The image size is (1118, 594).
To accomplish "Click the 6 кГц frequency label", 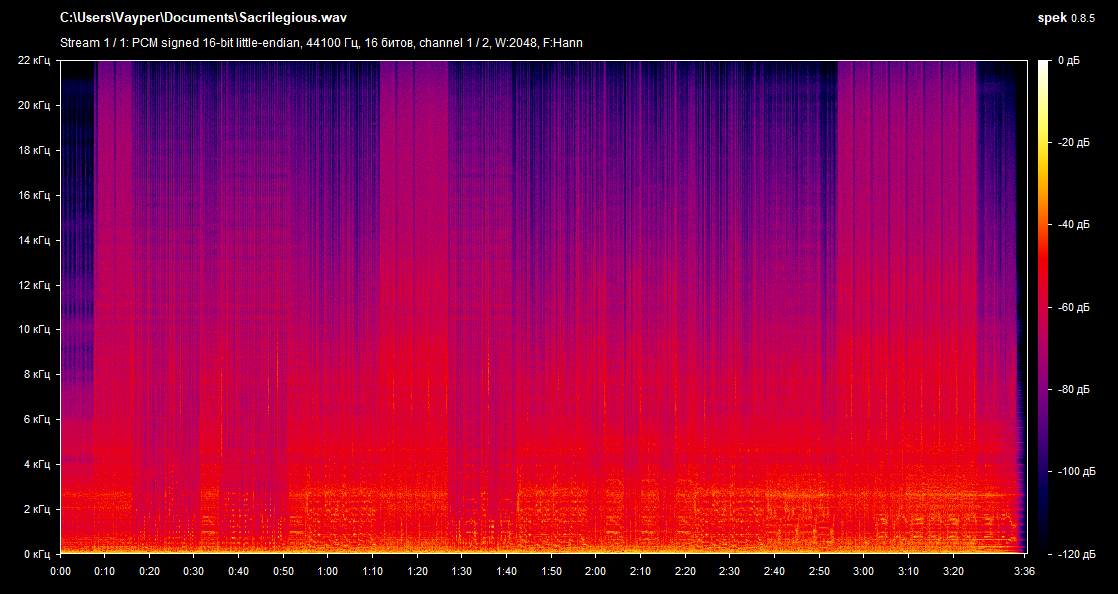I will point(36,419).
